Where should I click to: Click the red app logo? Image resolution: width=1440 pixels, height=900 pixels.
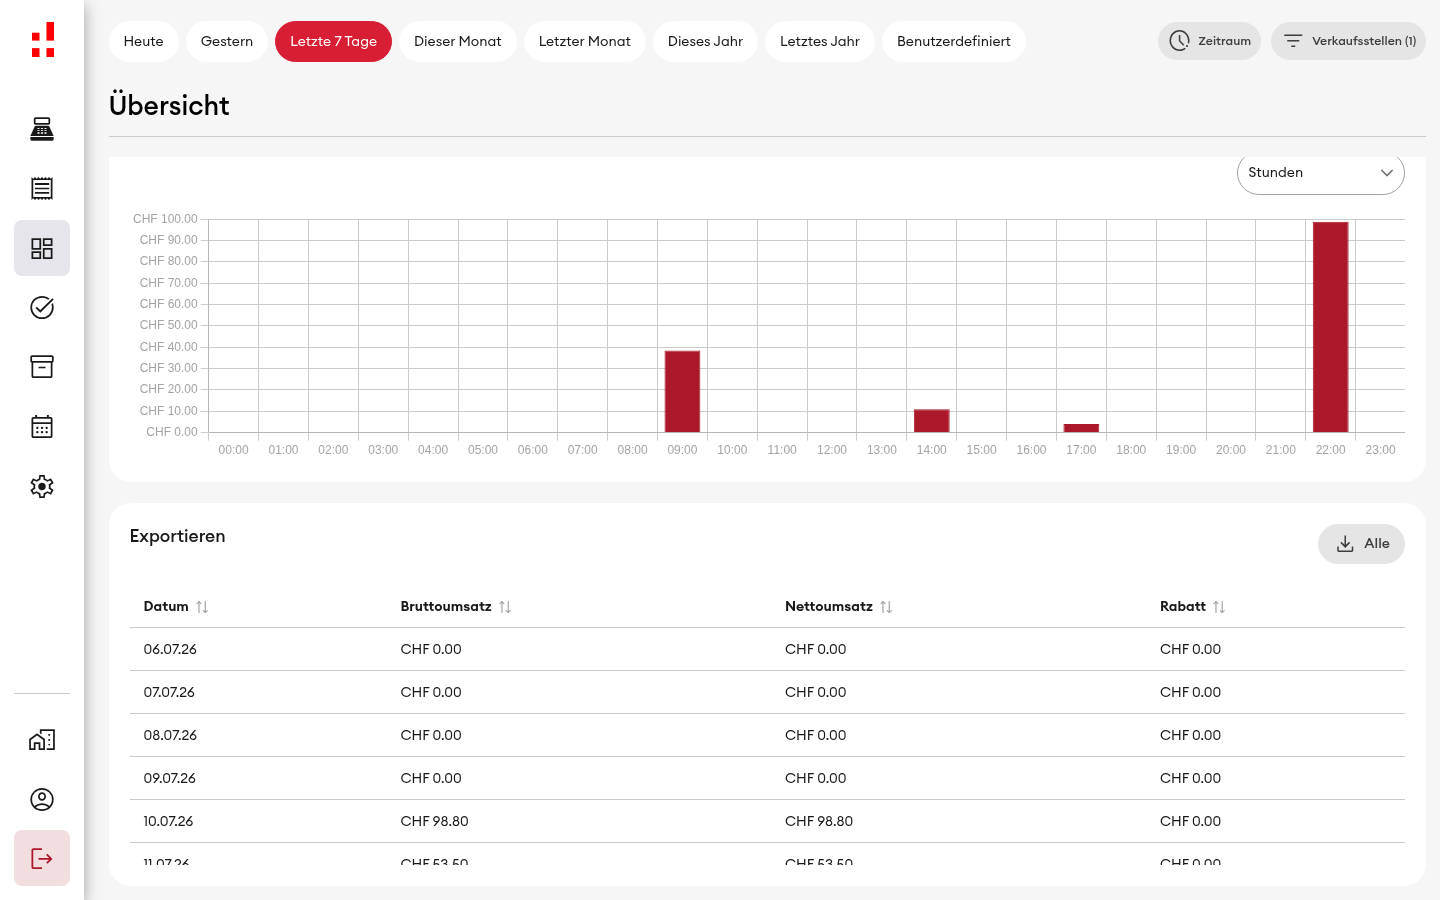pyautogui.click(x=43, y=40)
